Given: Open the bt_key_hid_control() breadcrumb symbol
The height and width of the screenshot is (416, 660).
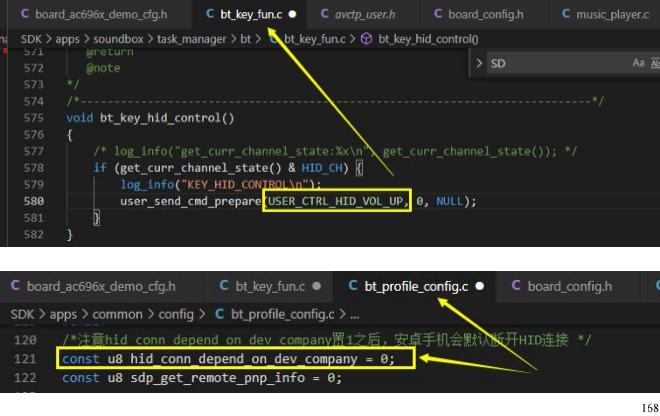Looking at the screenshot, I should pyautogui.click(x=428, y=39).
